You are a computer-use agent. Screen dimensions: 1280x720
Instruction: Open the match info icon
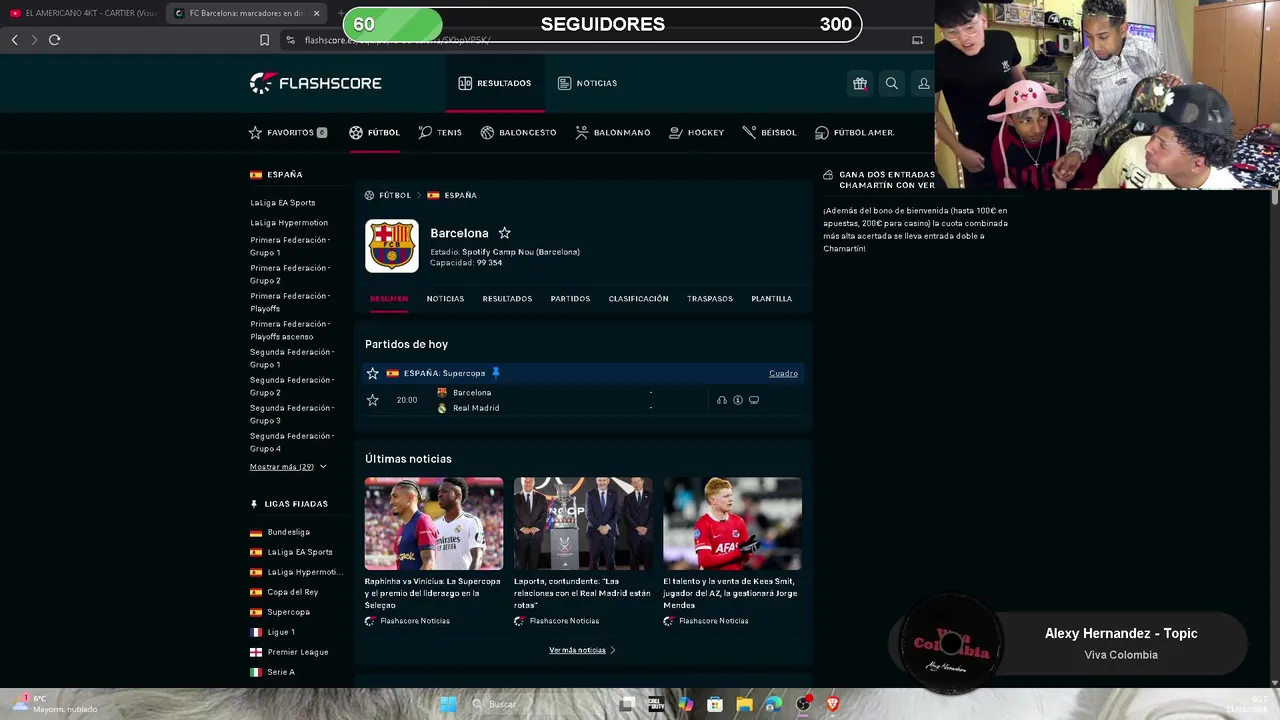[738, 400]
